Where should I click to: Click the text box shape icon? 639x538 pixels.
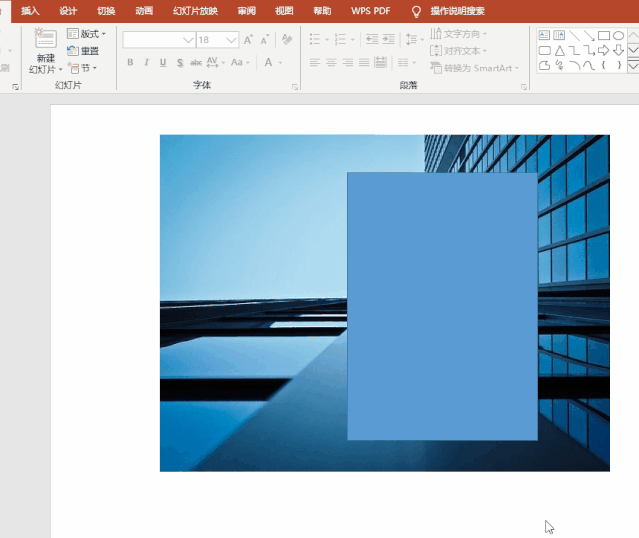(x=544, y=36)
